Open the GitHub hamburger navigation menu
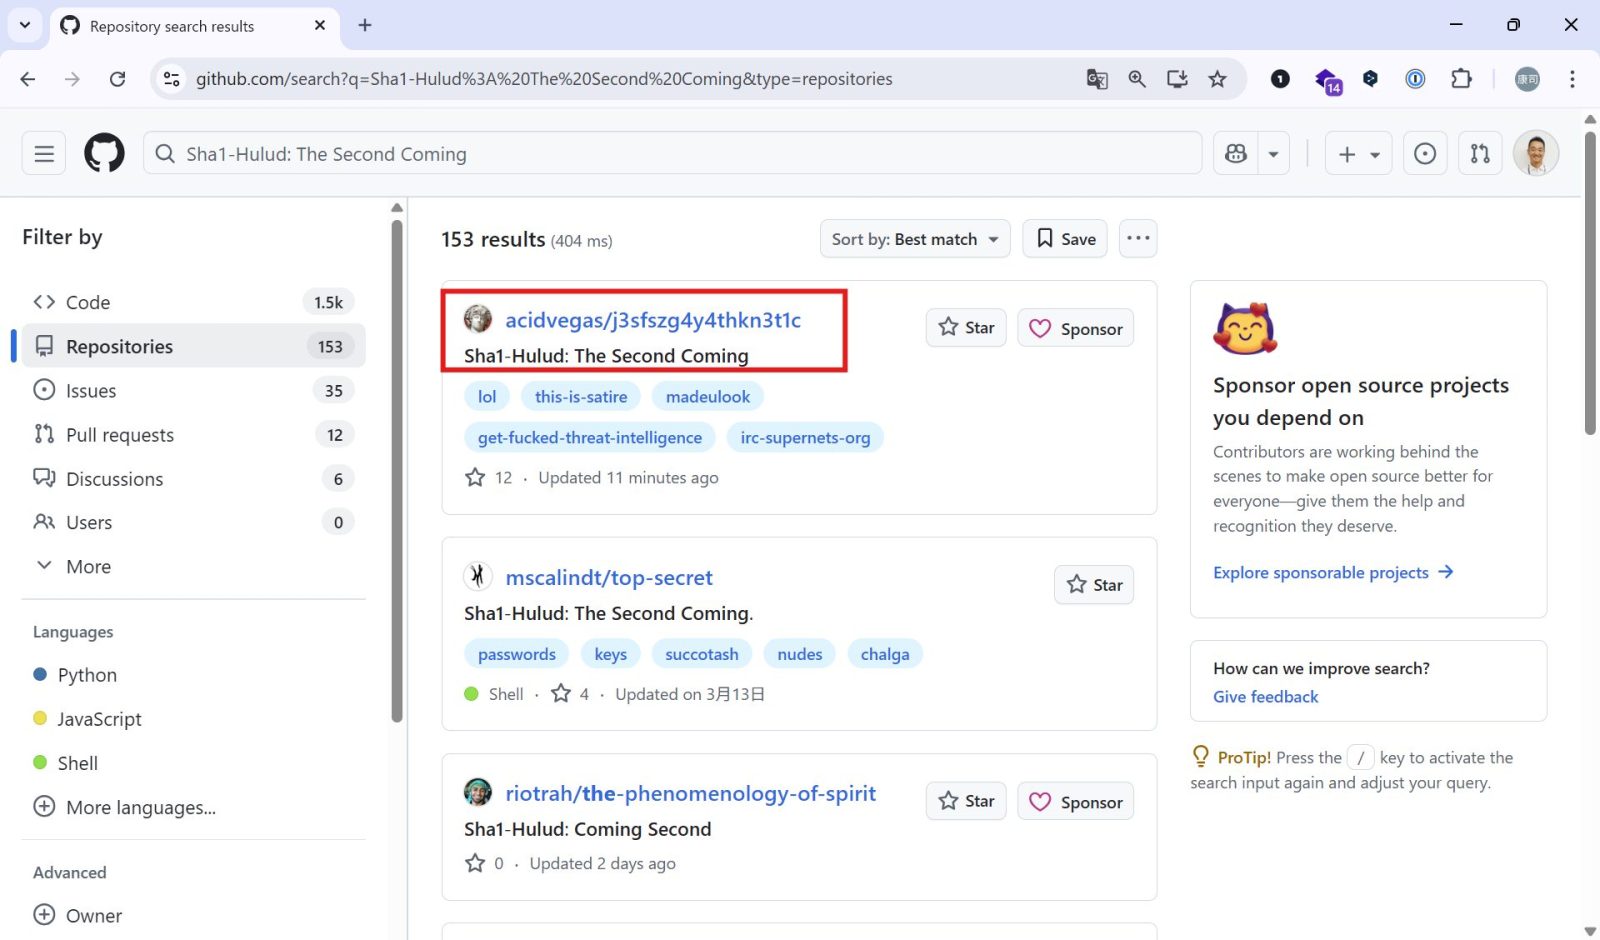This screenshot has width=1600, height=940. [44, 154]
